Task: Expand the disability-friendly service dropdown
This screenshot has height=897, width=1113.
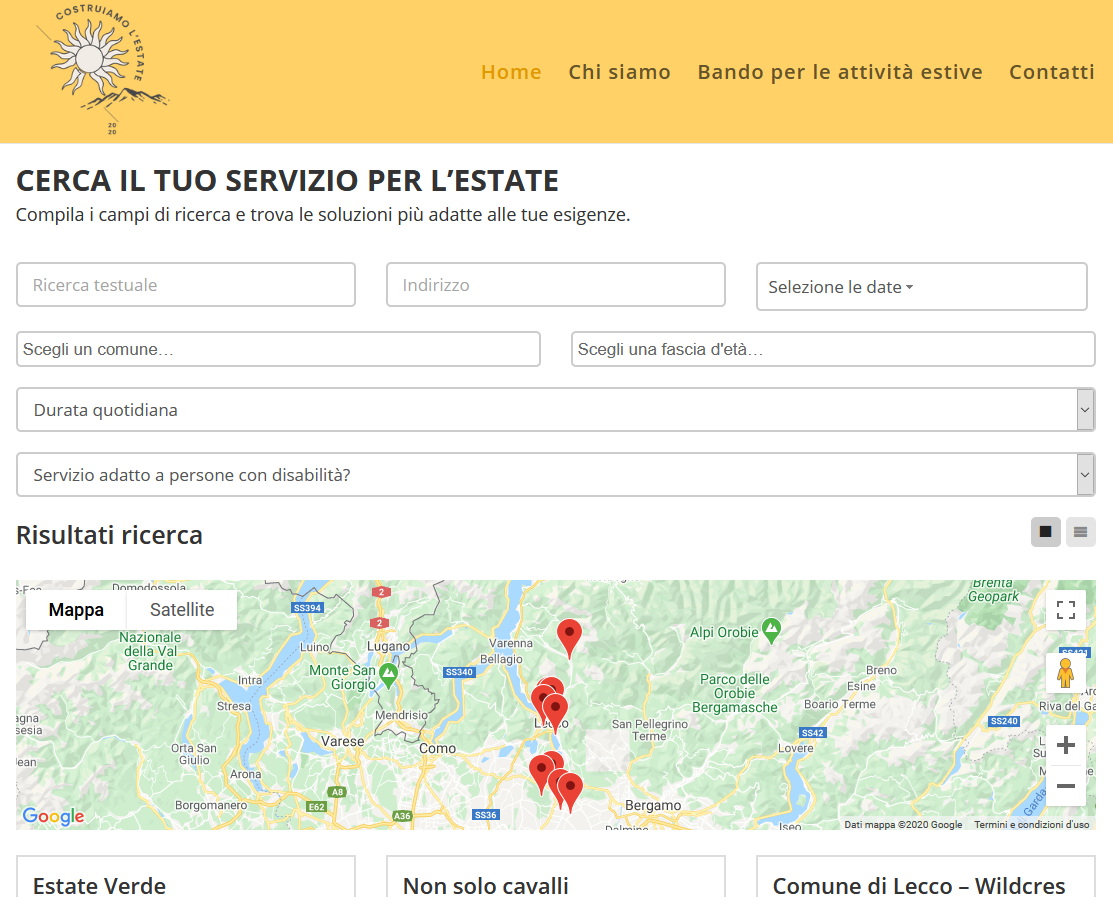Action: click(x=556, y=475)
